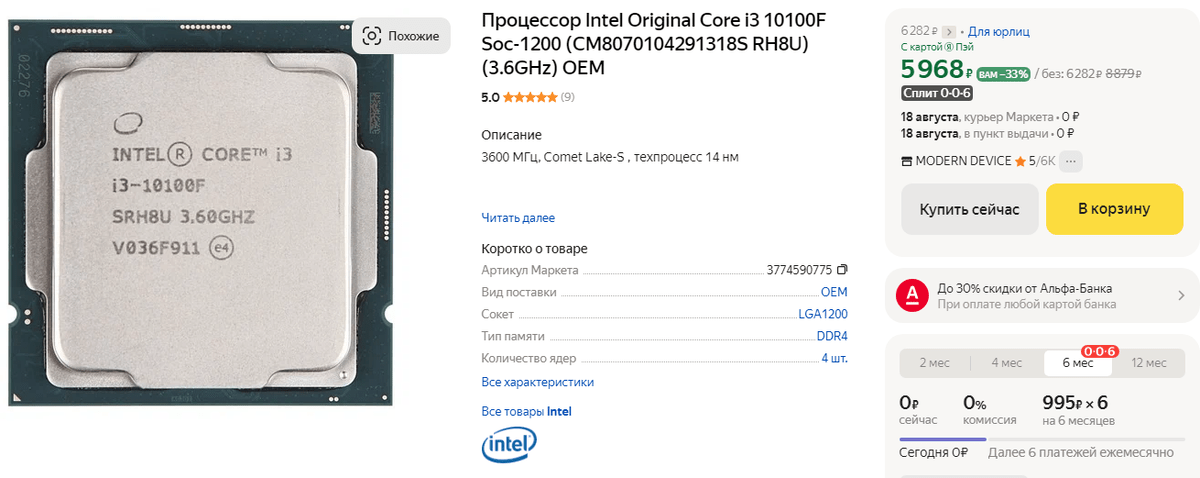
Task: Click the installment payment progress bar
Action: [x=1040, y=438]
